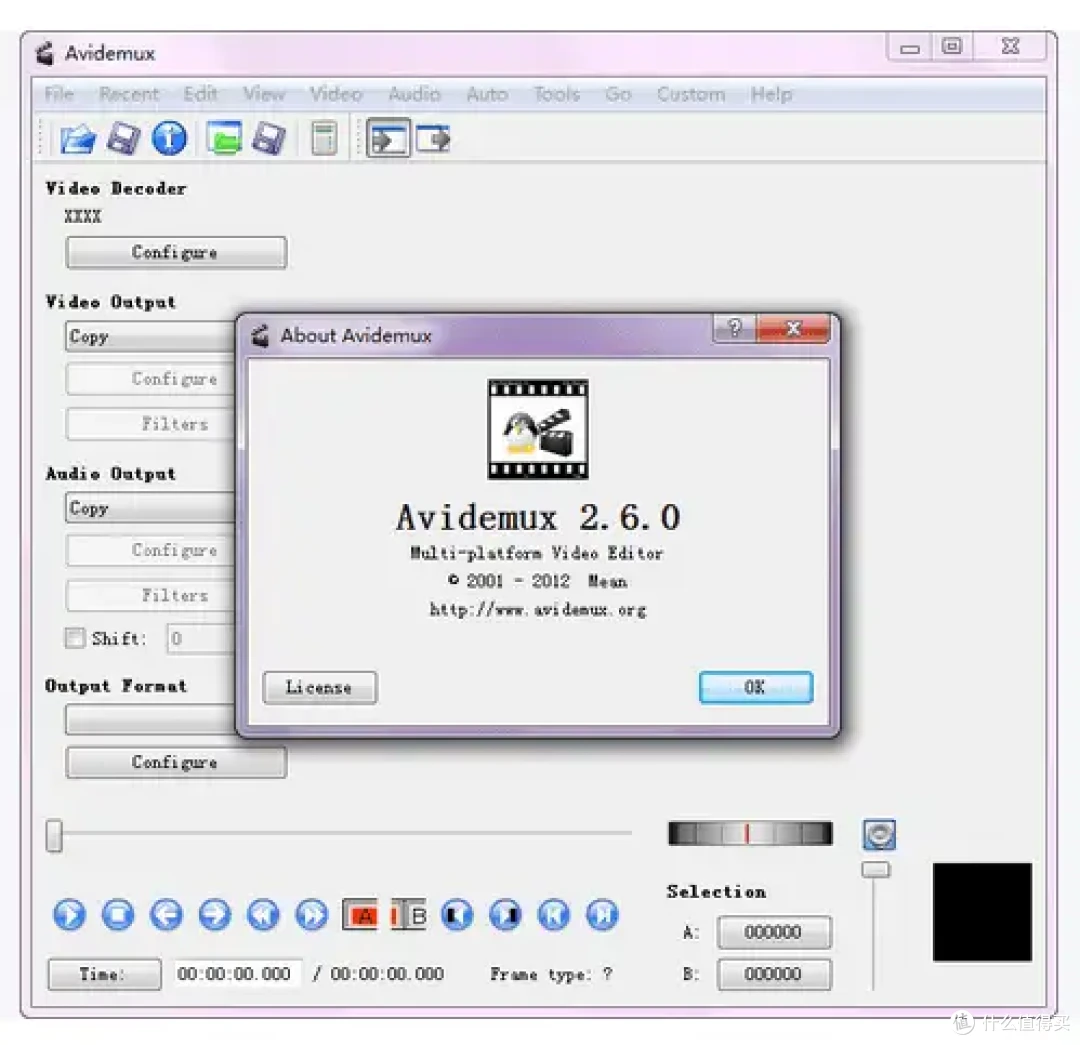1080x1045 pixels.
Task: Go to the first frame icon
Action: [x=554, y=915]
